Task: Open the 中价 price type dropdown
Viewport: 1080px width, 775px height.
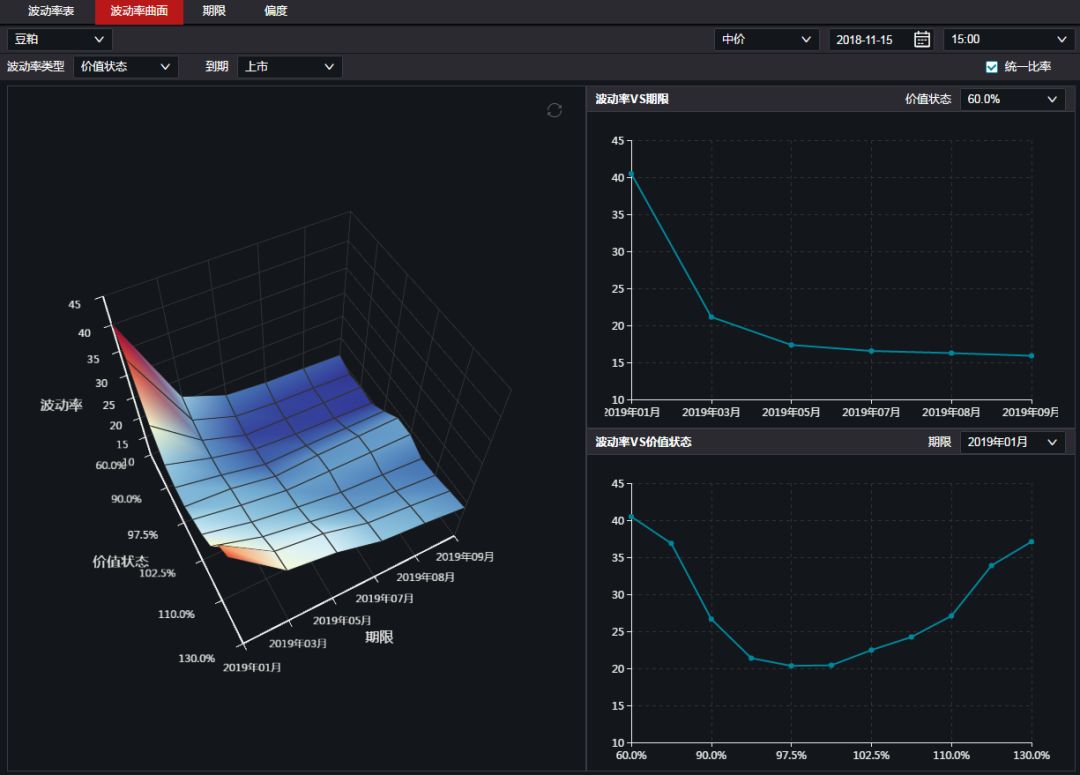Action: coord(767,39)
